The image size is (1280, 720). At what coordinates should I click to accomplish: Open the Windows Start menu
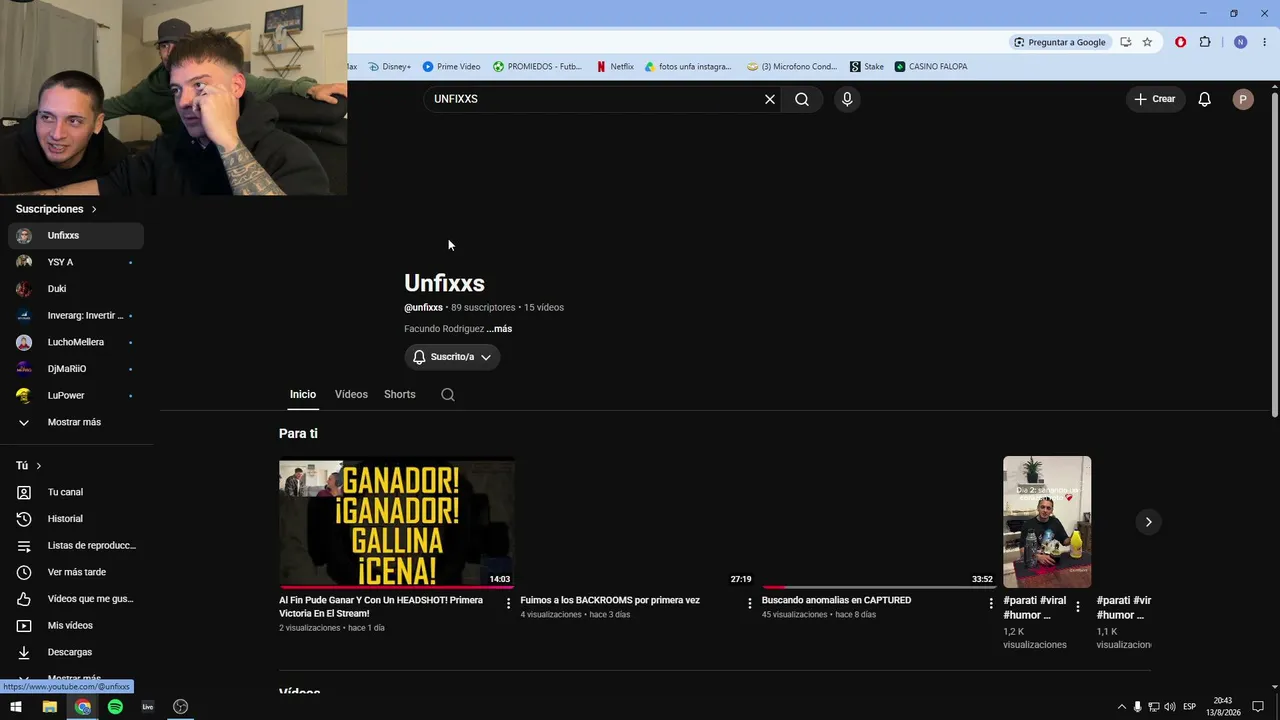click(x=16, y=707)
